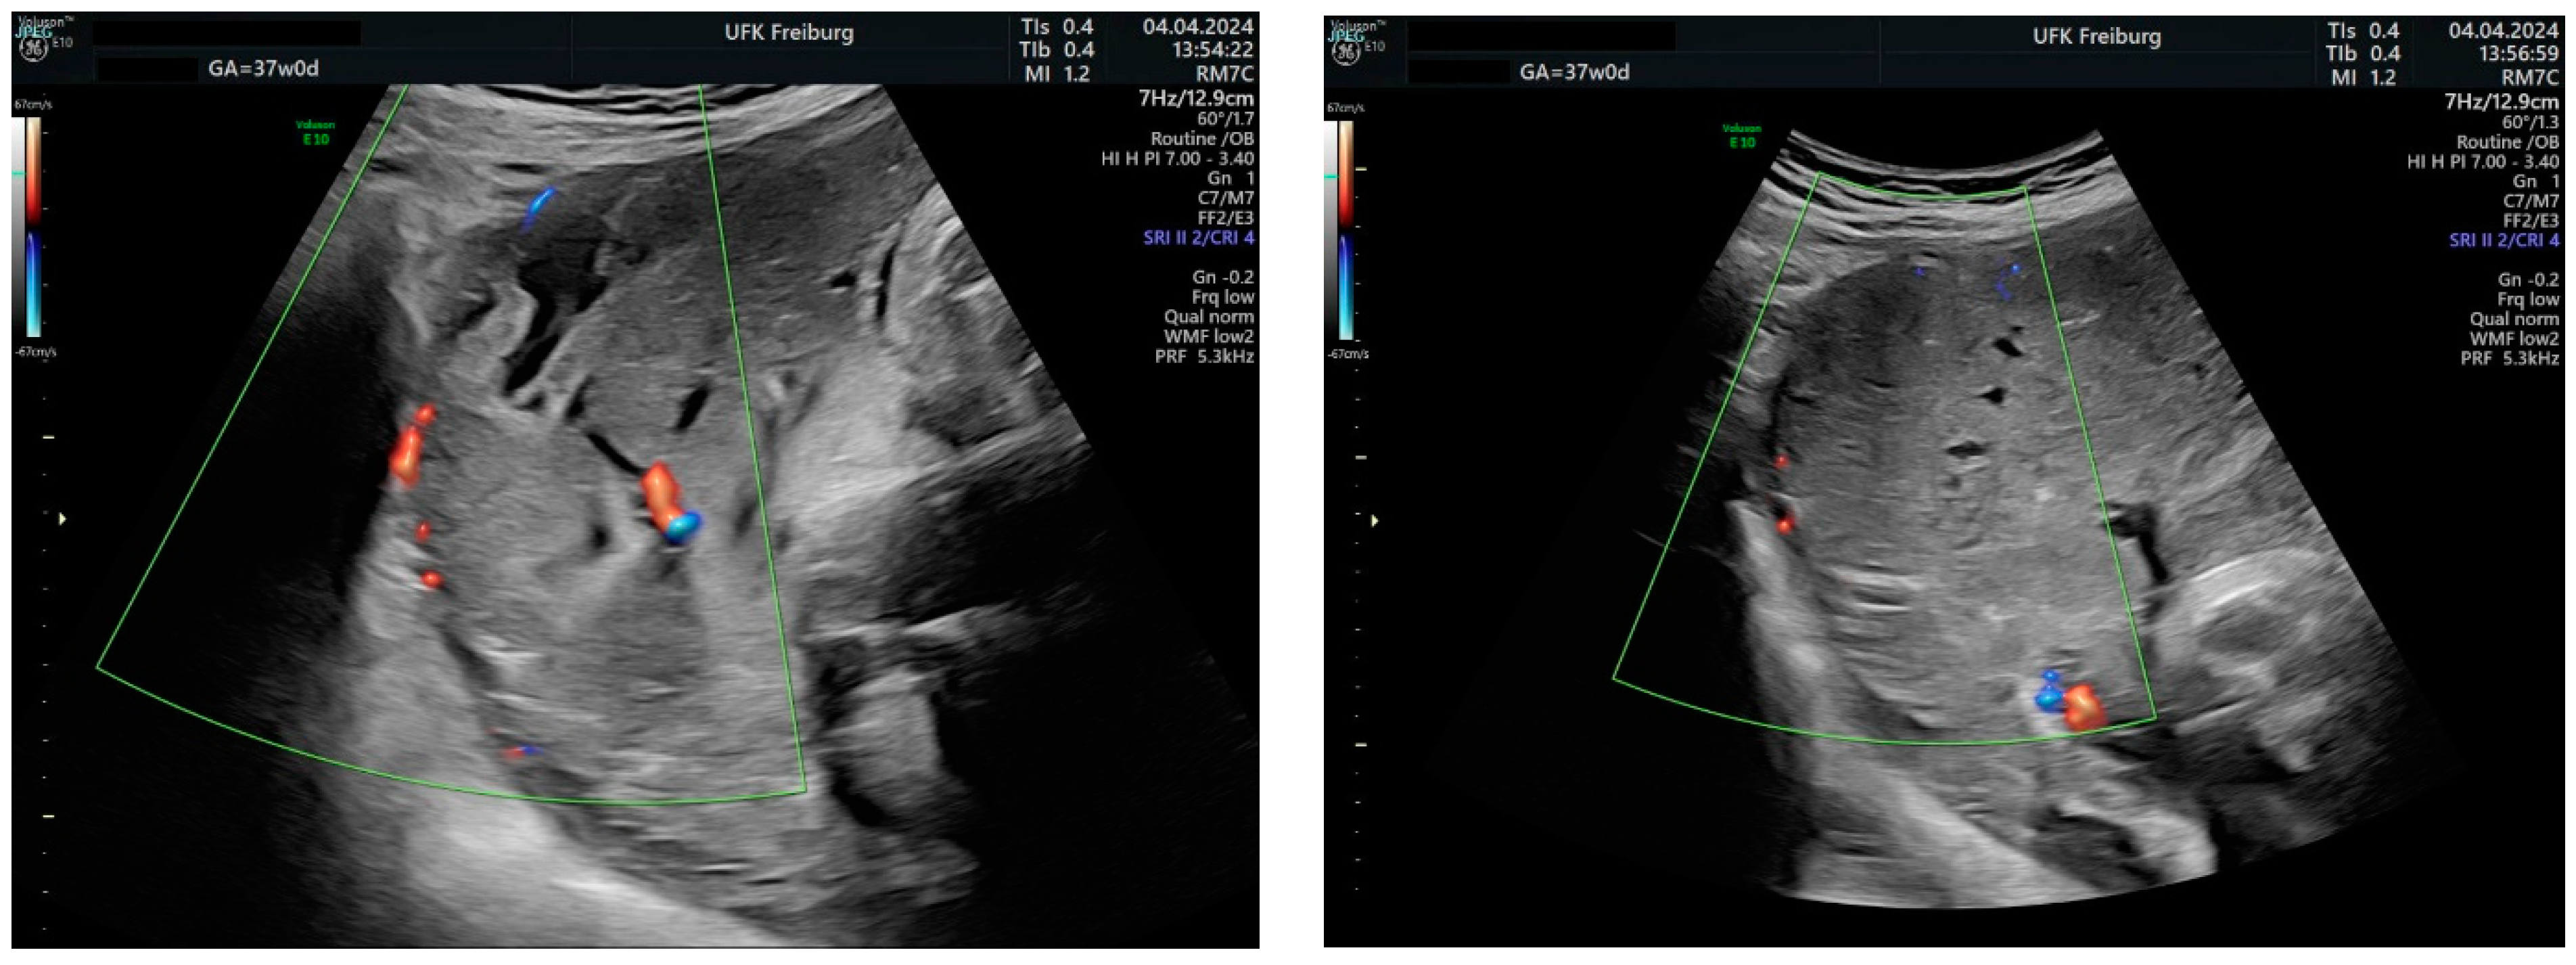The height and width of the screenshot is (965, 2576).
Task: Click Routine /OB preset text in right scan
Action: click(x=2507, y=142)
